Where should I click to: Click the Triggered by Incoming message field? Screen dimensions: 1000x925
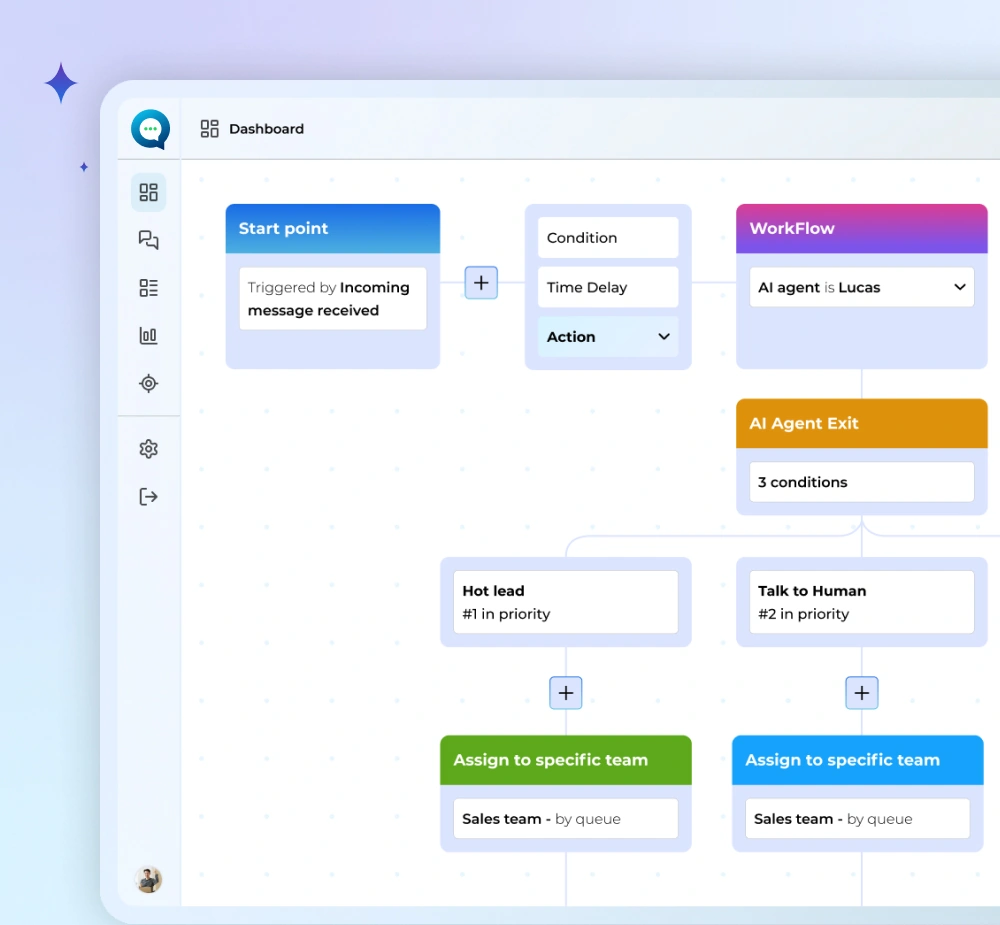[333, 298]
